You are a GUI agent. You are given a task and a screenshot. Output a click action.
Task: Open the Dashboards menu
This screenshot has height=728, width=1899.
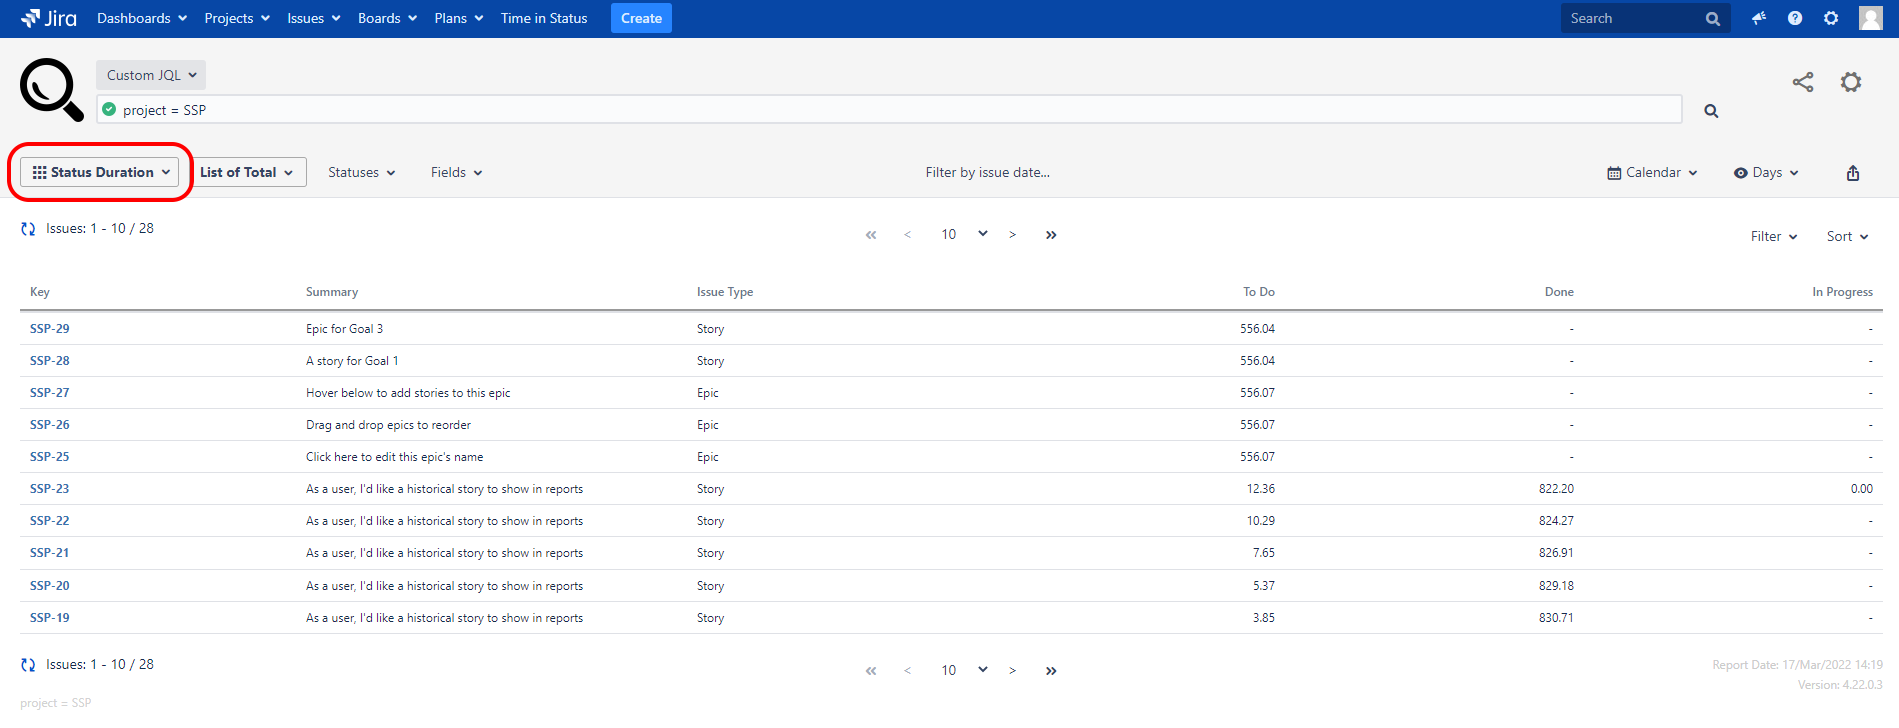click(x=141, y=18)
